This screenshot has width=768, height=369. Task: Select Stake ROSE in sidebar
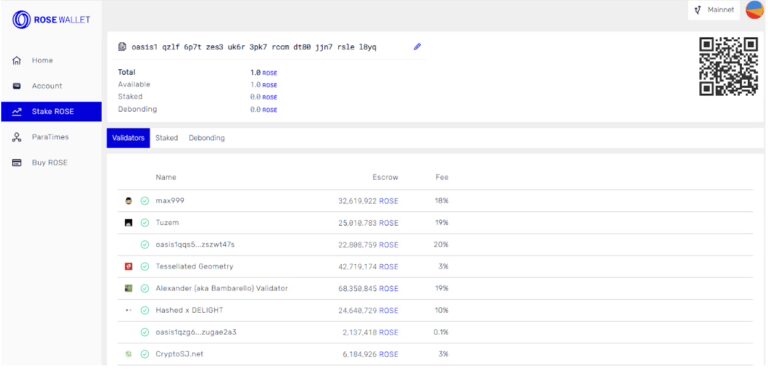coord(51,112)
